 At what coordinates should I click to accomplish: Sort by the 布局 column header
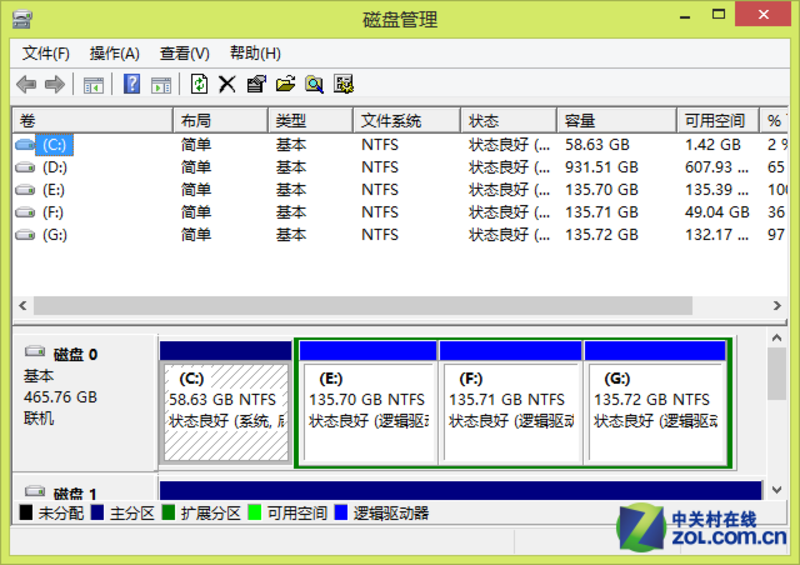[220, 121]
